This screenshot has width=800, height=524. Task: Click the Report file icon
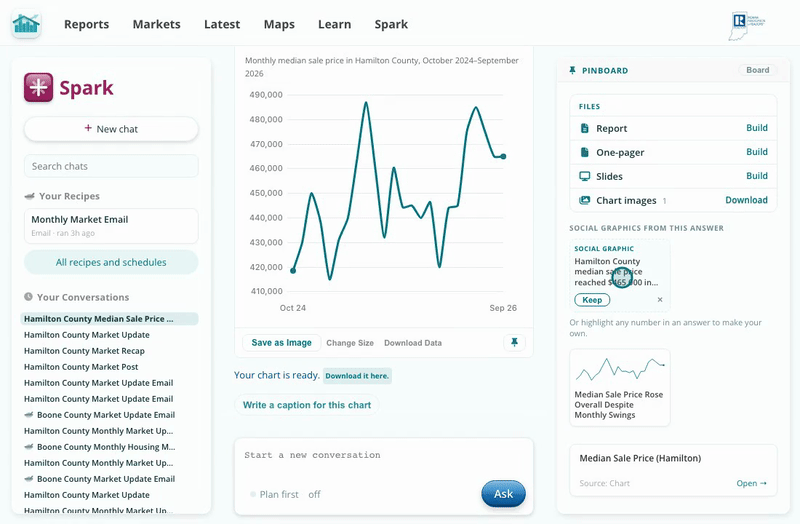click(x=585, y=128)
